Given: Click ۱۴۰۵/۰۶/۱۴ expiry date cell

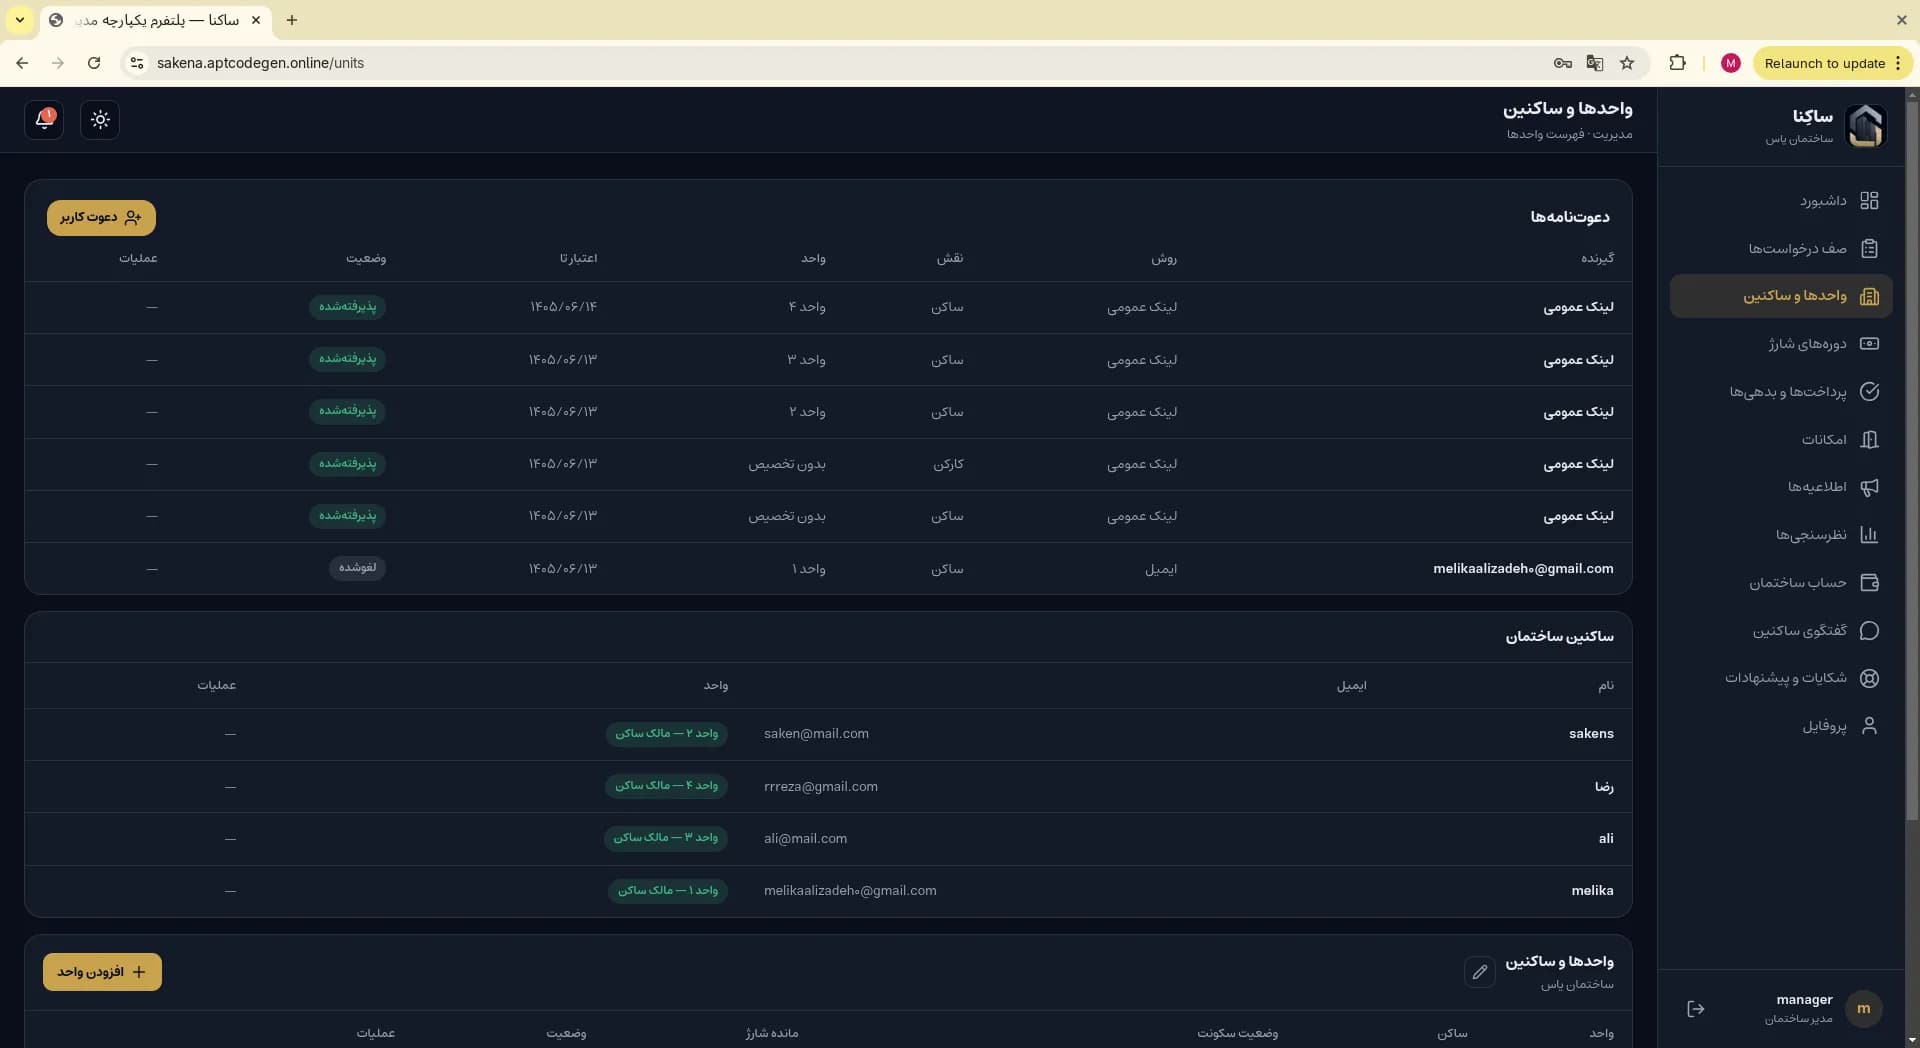Looking at the screenshot, I should [563, 307].
